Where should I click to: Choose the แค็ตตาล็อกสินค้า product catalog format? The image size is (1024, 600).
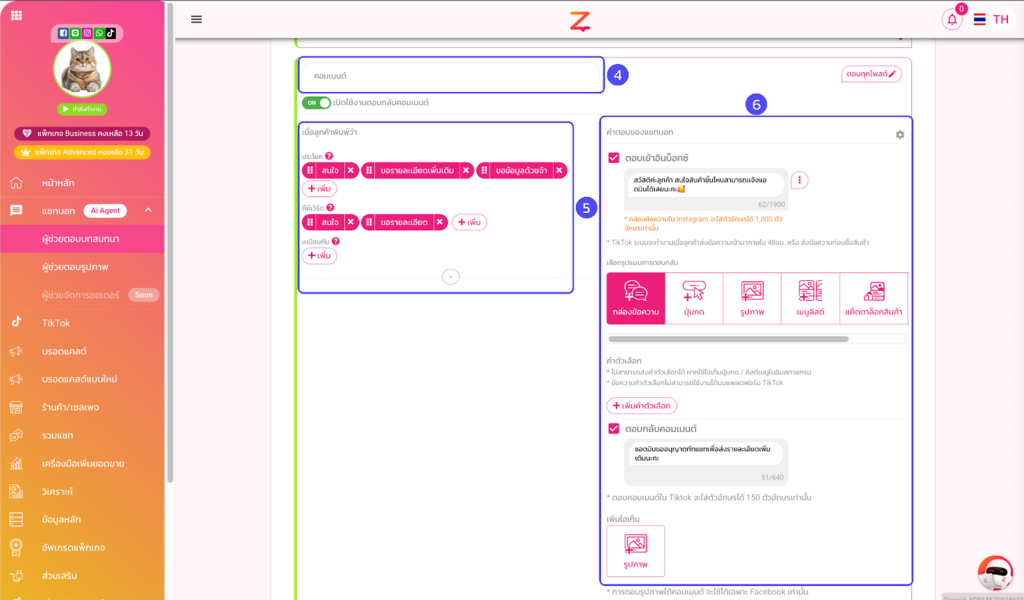click(x=875, y=299)
